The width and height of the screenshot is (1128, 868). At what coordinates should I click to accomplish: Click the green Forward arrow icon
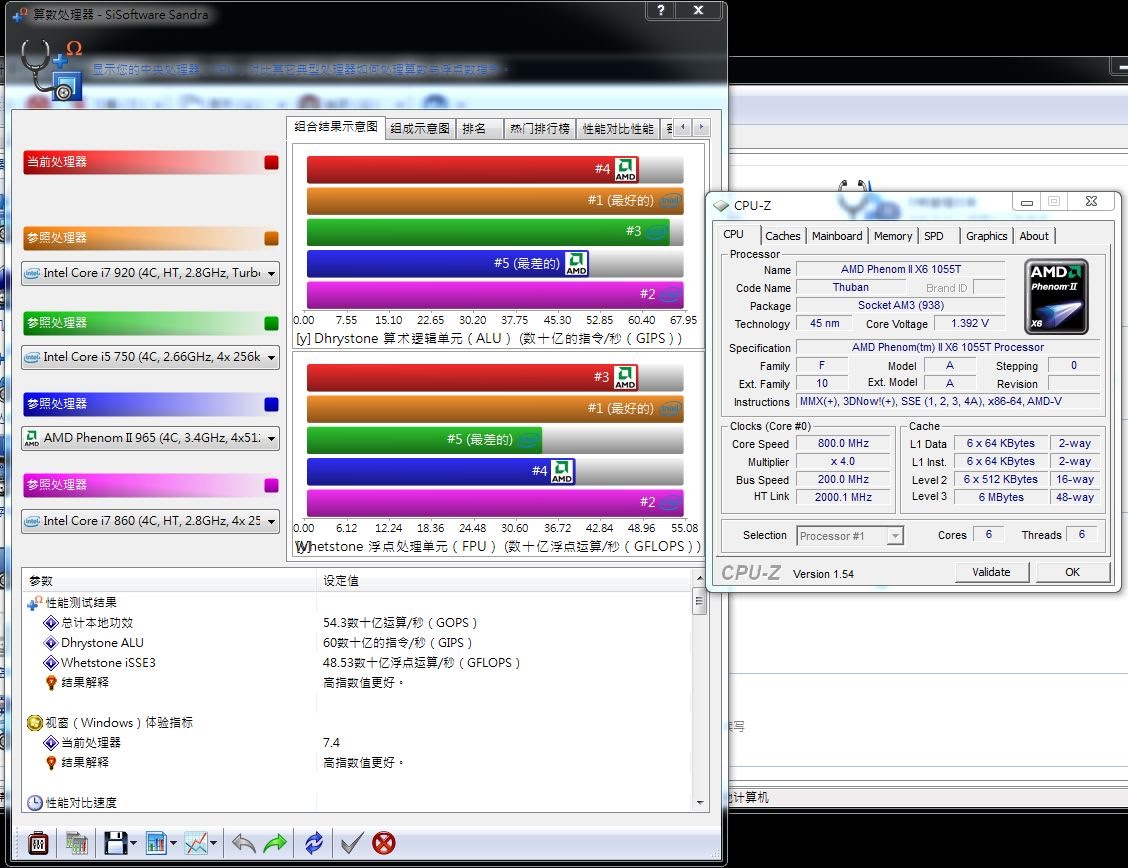[x=275, y=843]
